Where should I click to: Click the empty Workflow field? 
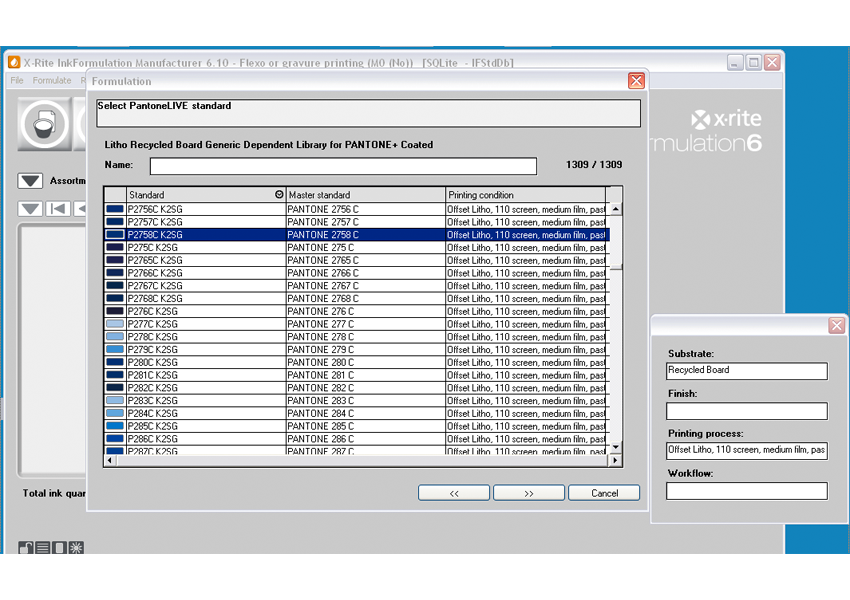(x=747, y=491)
